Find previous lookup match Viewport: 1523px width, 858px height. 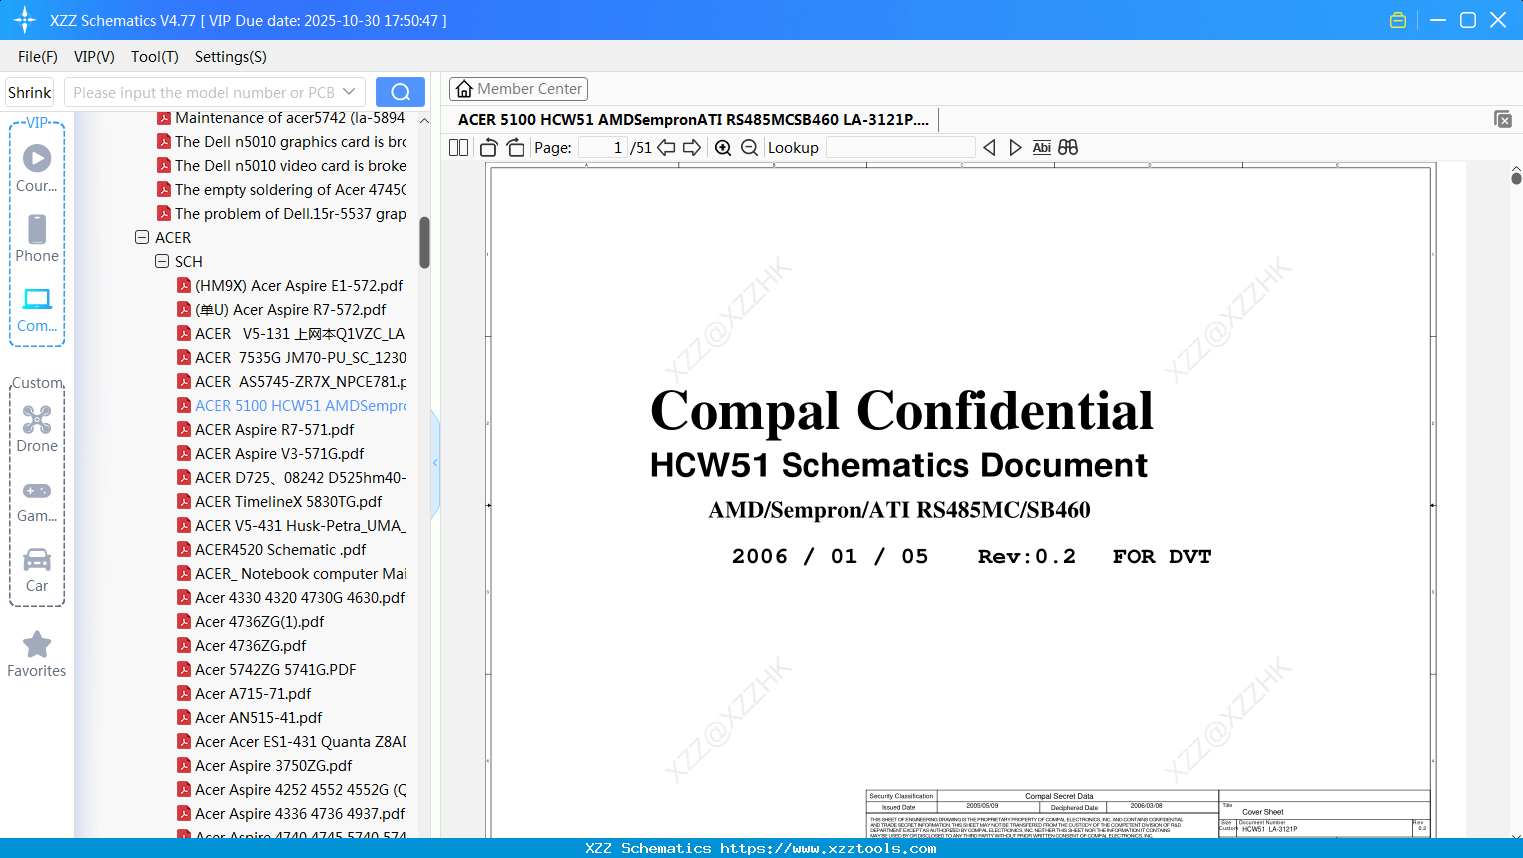click(989, 148)
